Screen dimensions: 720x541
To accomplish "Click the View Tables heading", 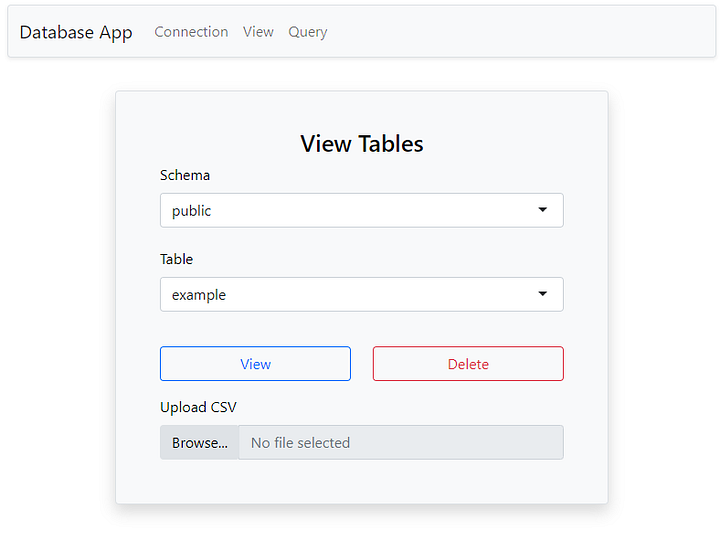I will coord(362,144).
